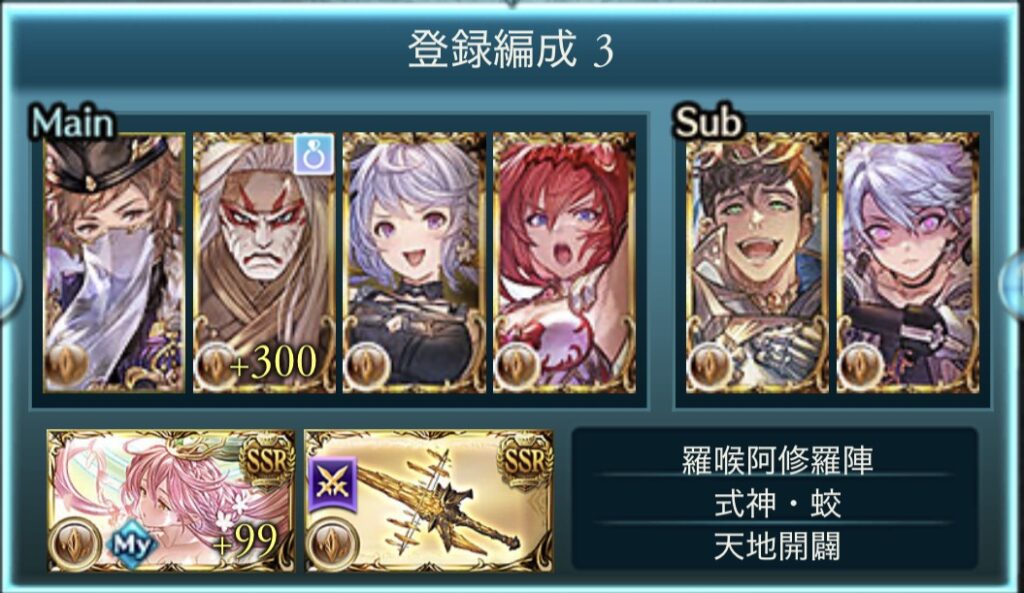The image size is (1024, 593).
Task: Click SSR emblem on golden sword card
Action: 524,462
